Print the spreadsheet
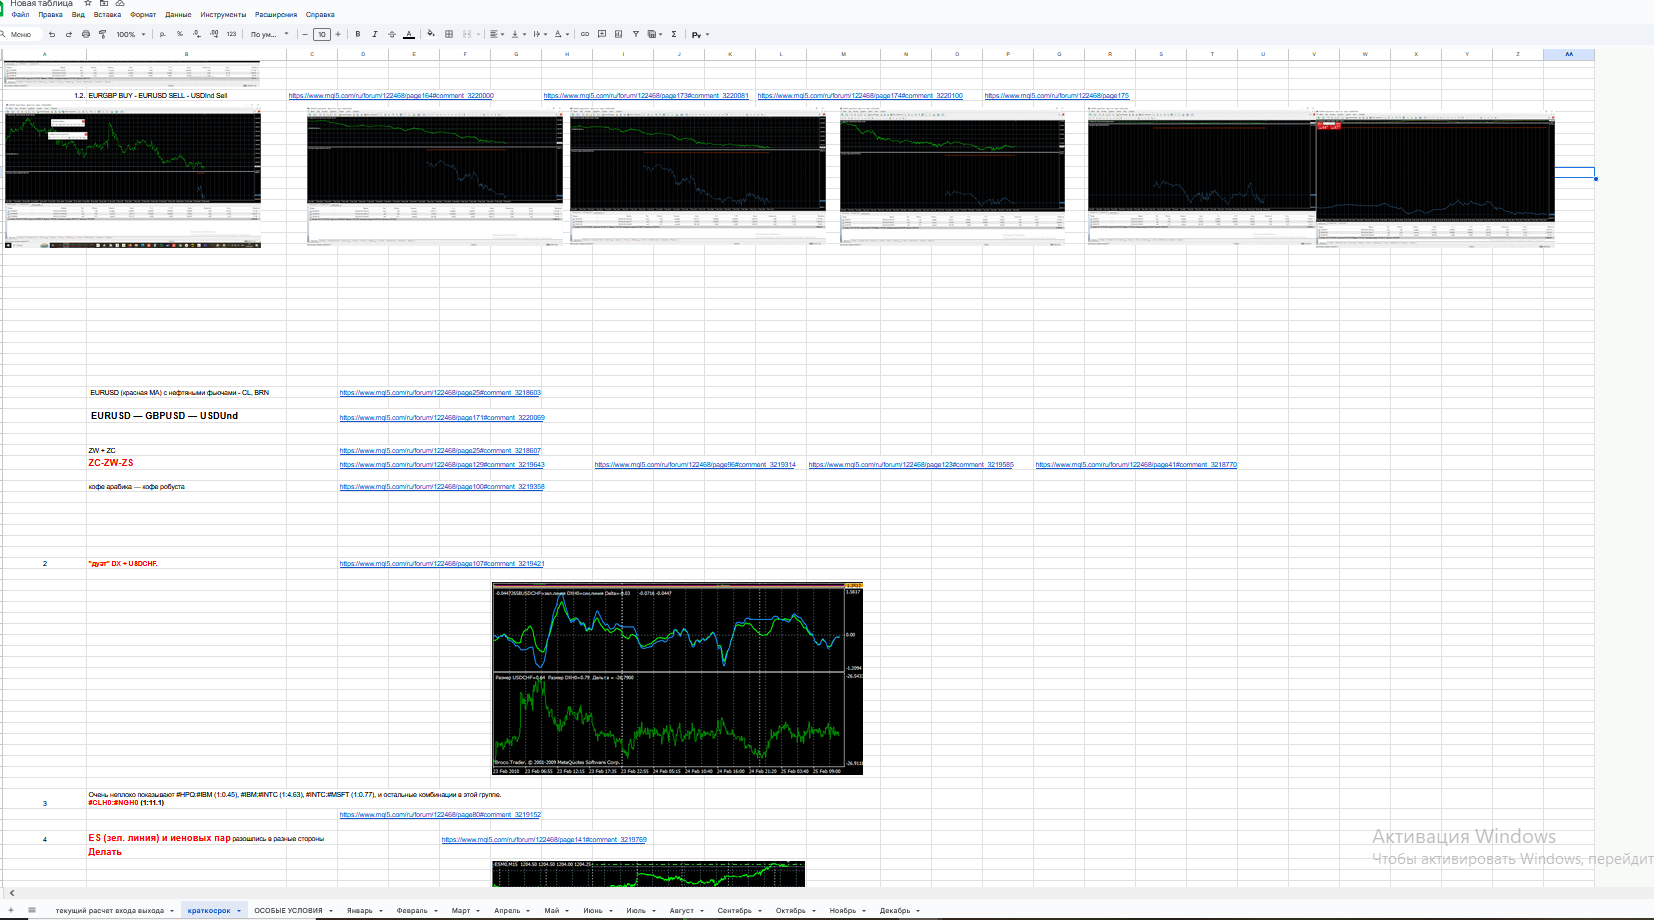Image resolution: width=1654 pixels, height=920 pixels. coord(86,34)
